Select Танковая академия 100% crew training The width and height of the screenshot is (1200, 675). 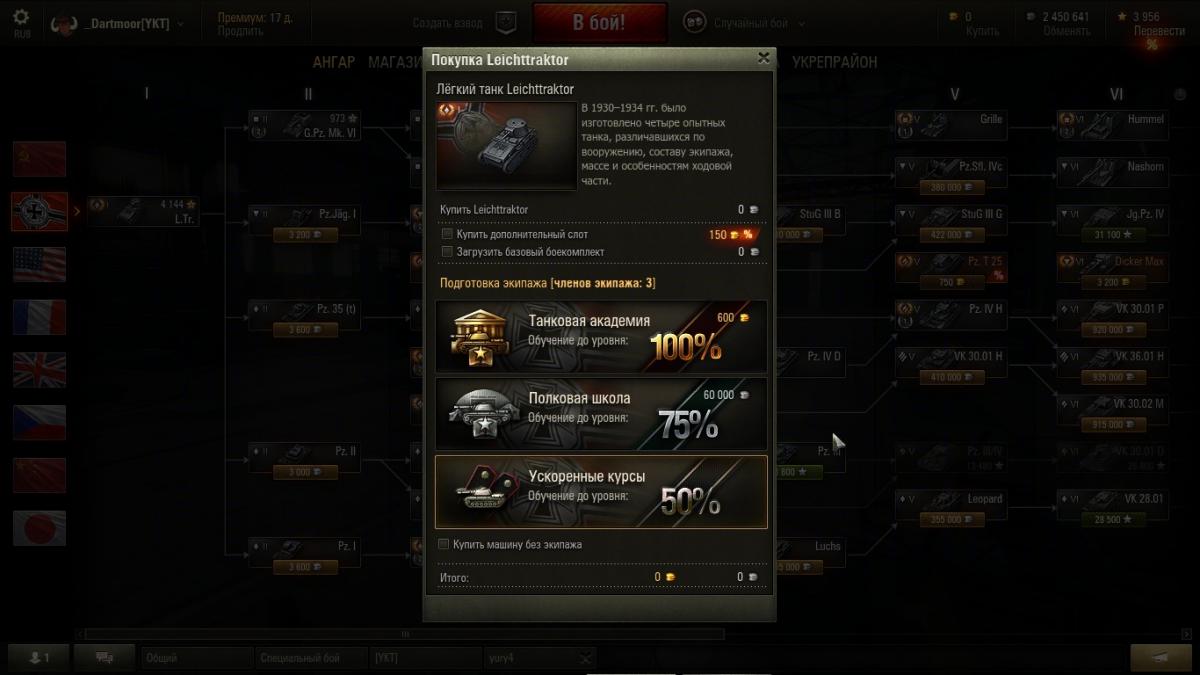(x=601, y=338)
